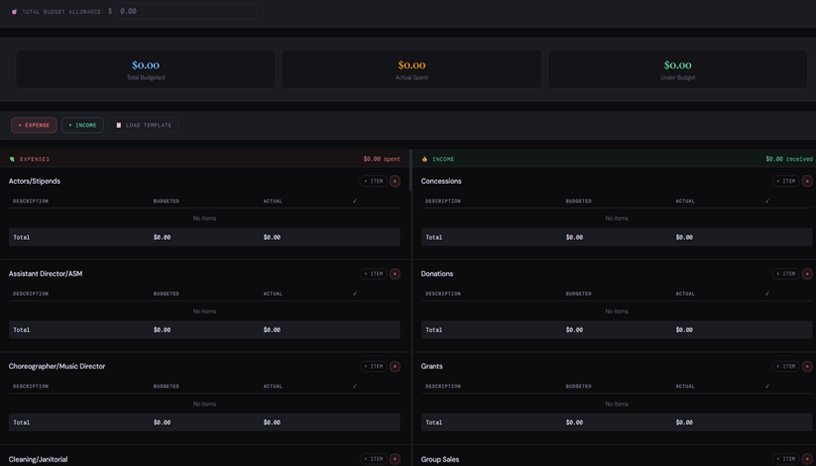Click checkmark column header in Grants
This screenshot has width=816, height=466.
767,386
